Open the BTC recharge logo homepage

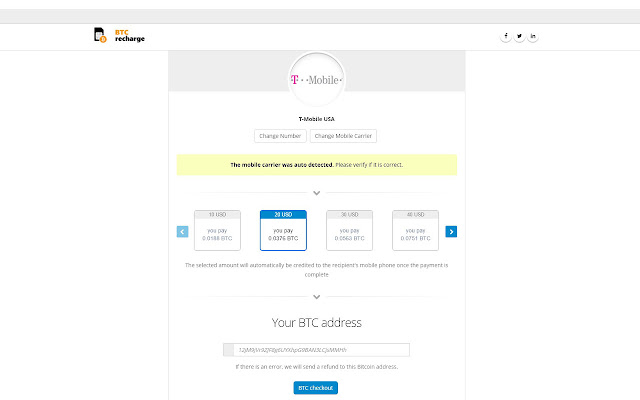[x=119, y=36]
